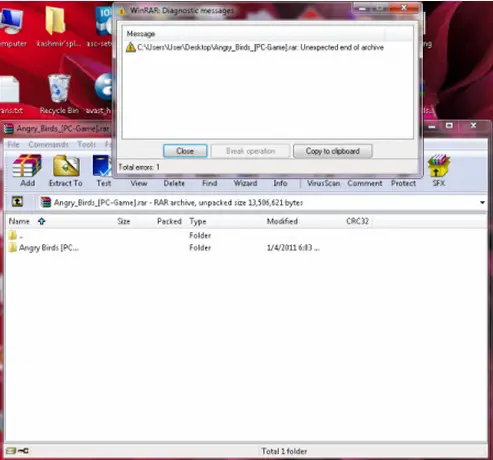Click the 1/4/2011 modified date cell

(293, 248)
